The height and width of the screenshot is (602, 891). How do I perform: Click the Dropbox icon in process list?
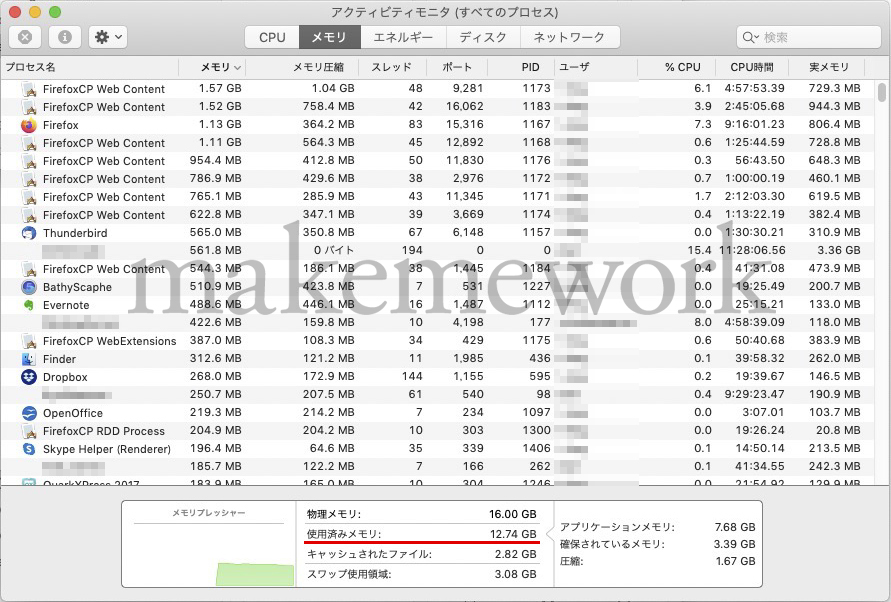click(28, 377)
